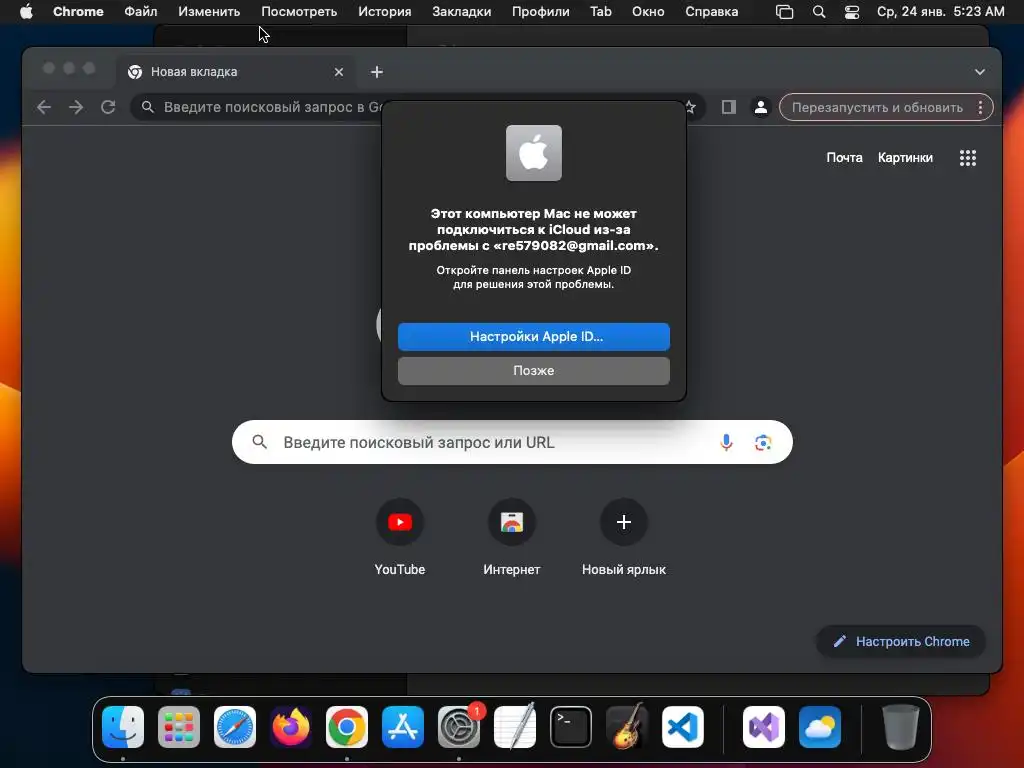1024x768 pixels.
Task: Open the Google apps grid
Action: point(967,157)
